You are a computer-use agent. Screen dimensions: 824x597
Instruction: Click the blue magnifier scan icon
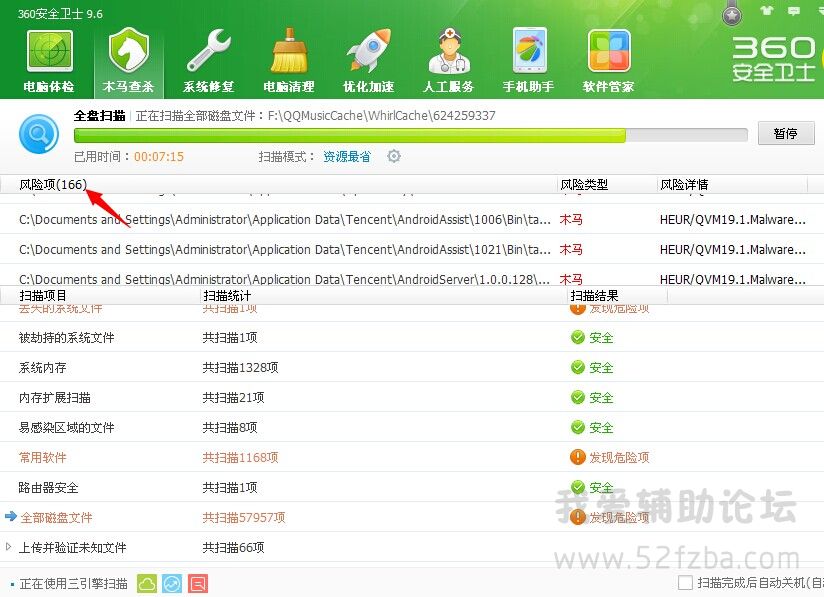[x=39, y=135]
